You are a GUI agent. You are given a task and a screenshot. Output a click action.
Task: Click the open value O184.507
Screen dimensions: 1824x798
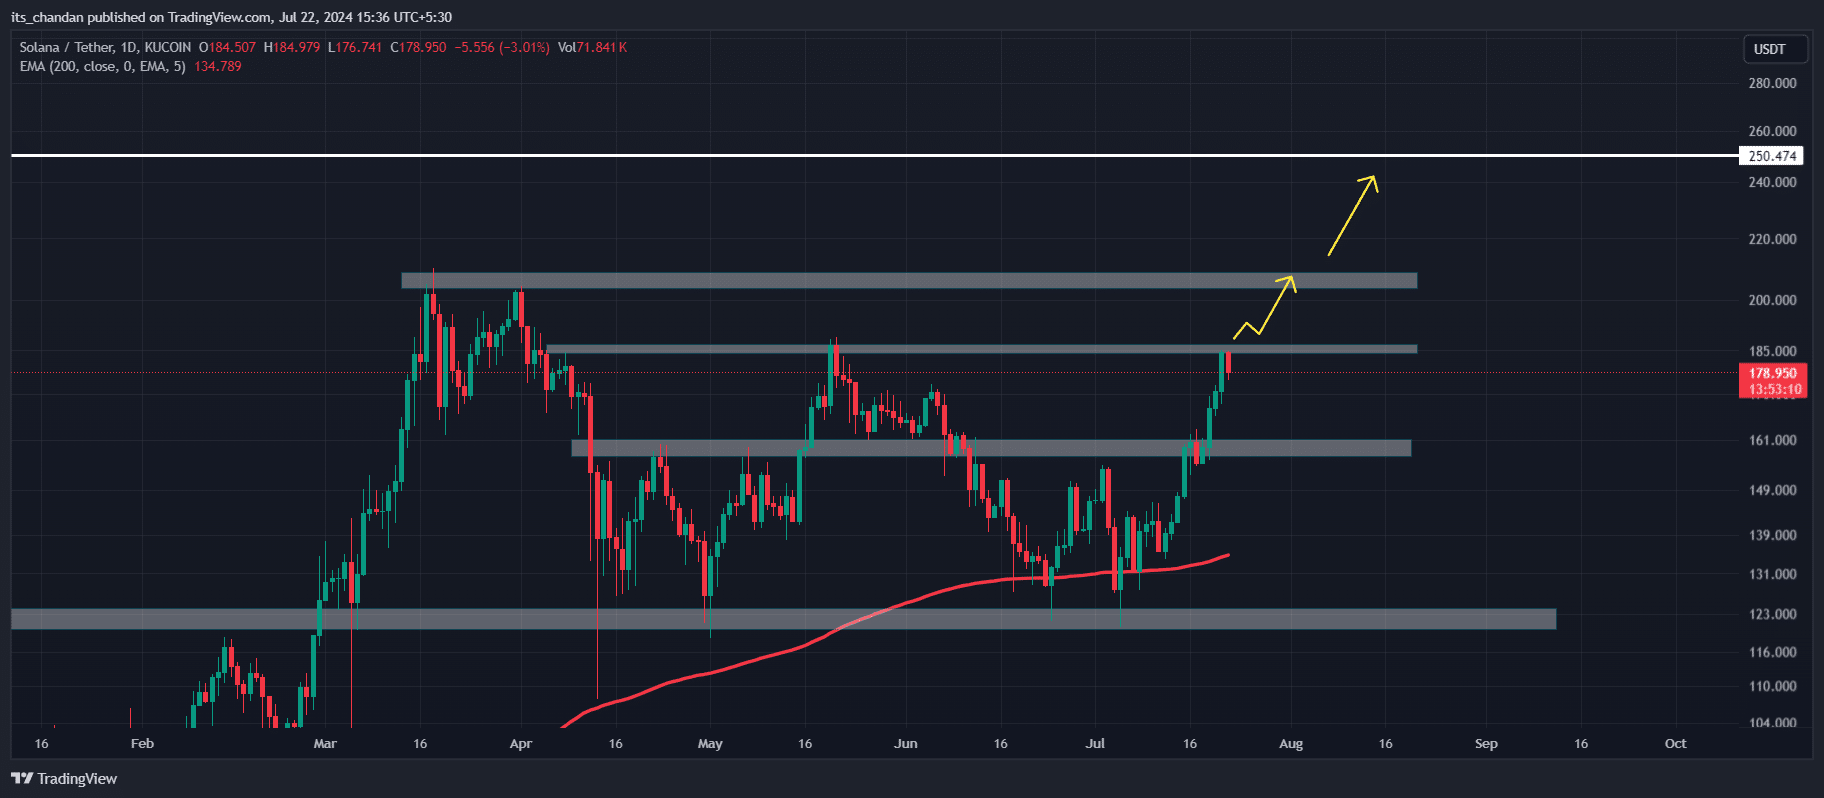click(227, 47)
